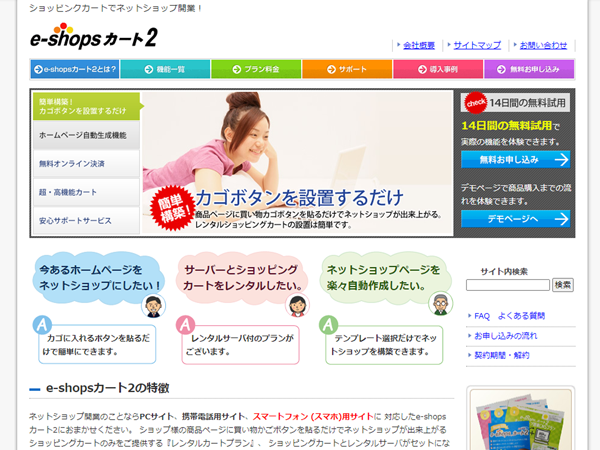Click the elderly man avatar beside green bubble
This screenshot has width=600, height=450.
[x=440, y=304]
